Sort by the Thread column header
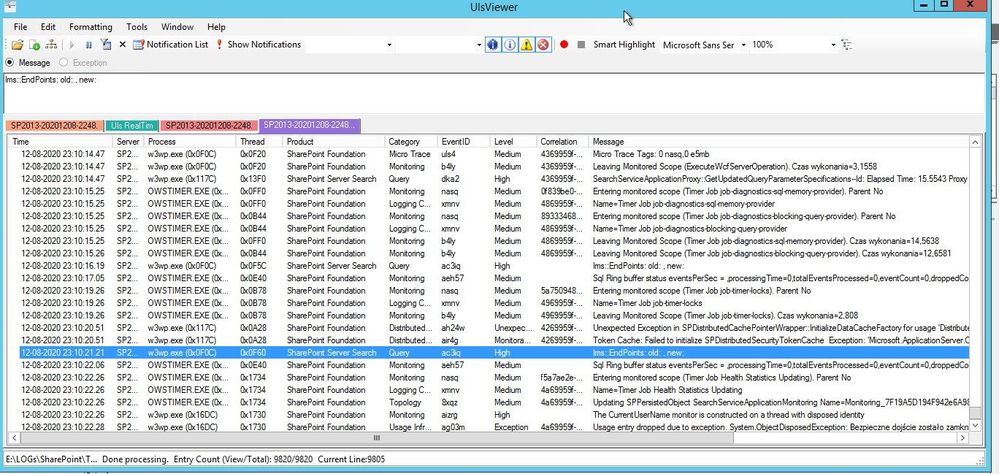This screenshot has height=474, width=999. [x=259, y=141]
